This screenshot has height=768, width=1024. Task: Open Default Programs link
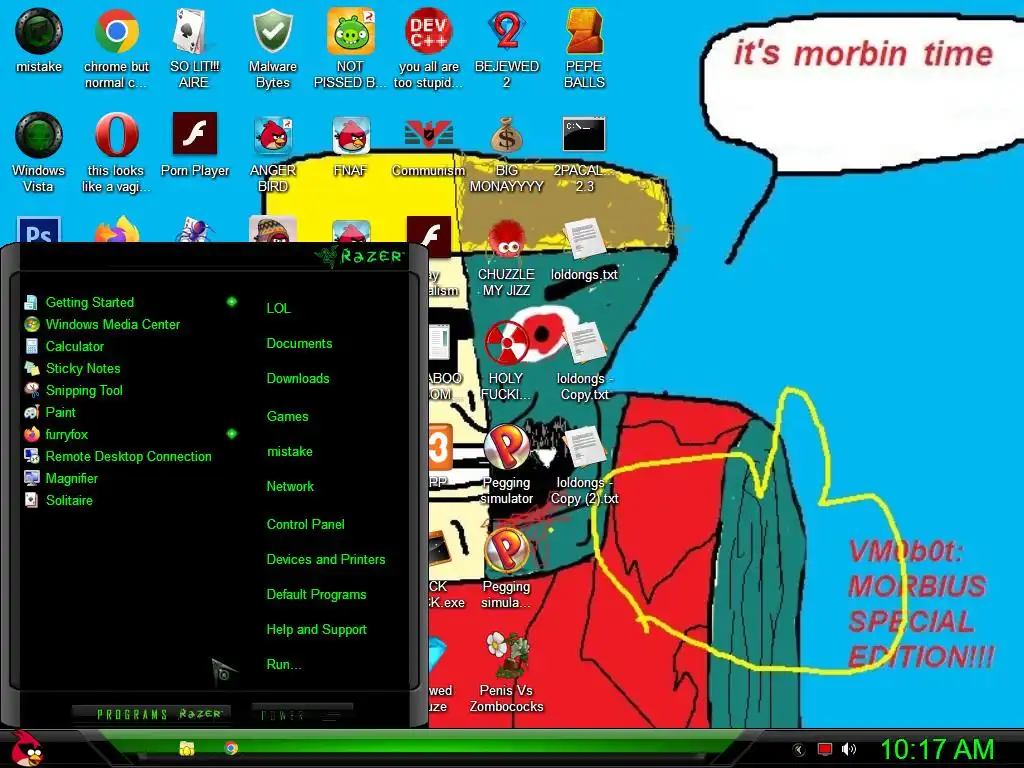pos(316,595)
